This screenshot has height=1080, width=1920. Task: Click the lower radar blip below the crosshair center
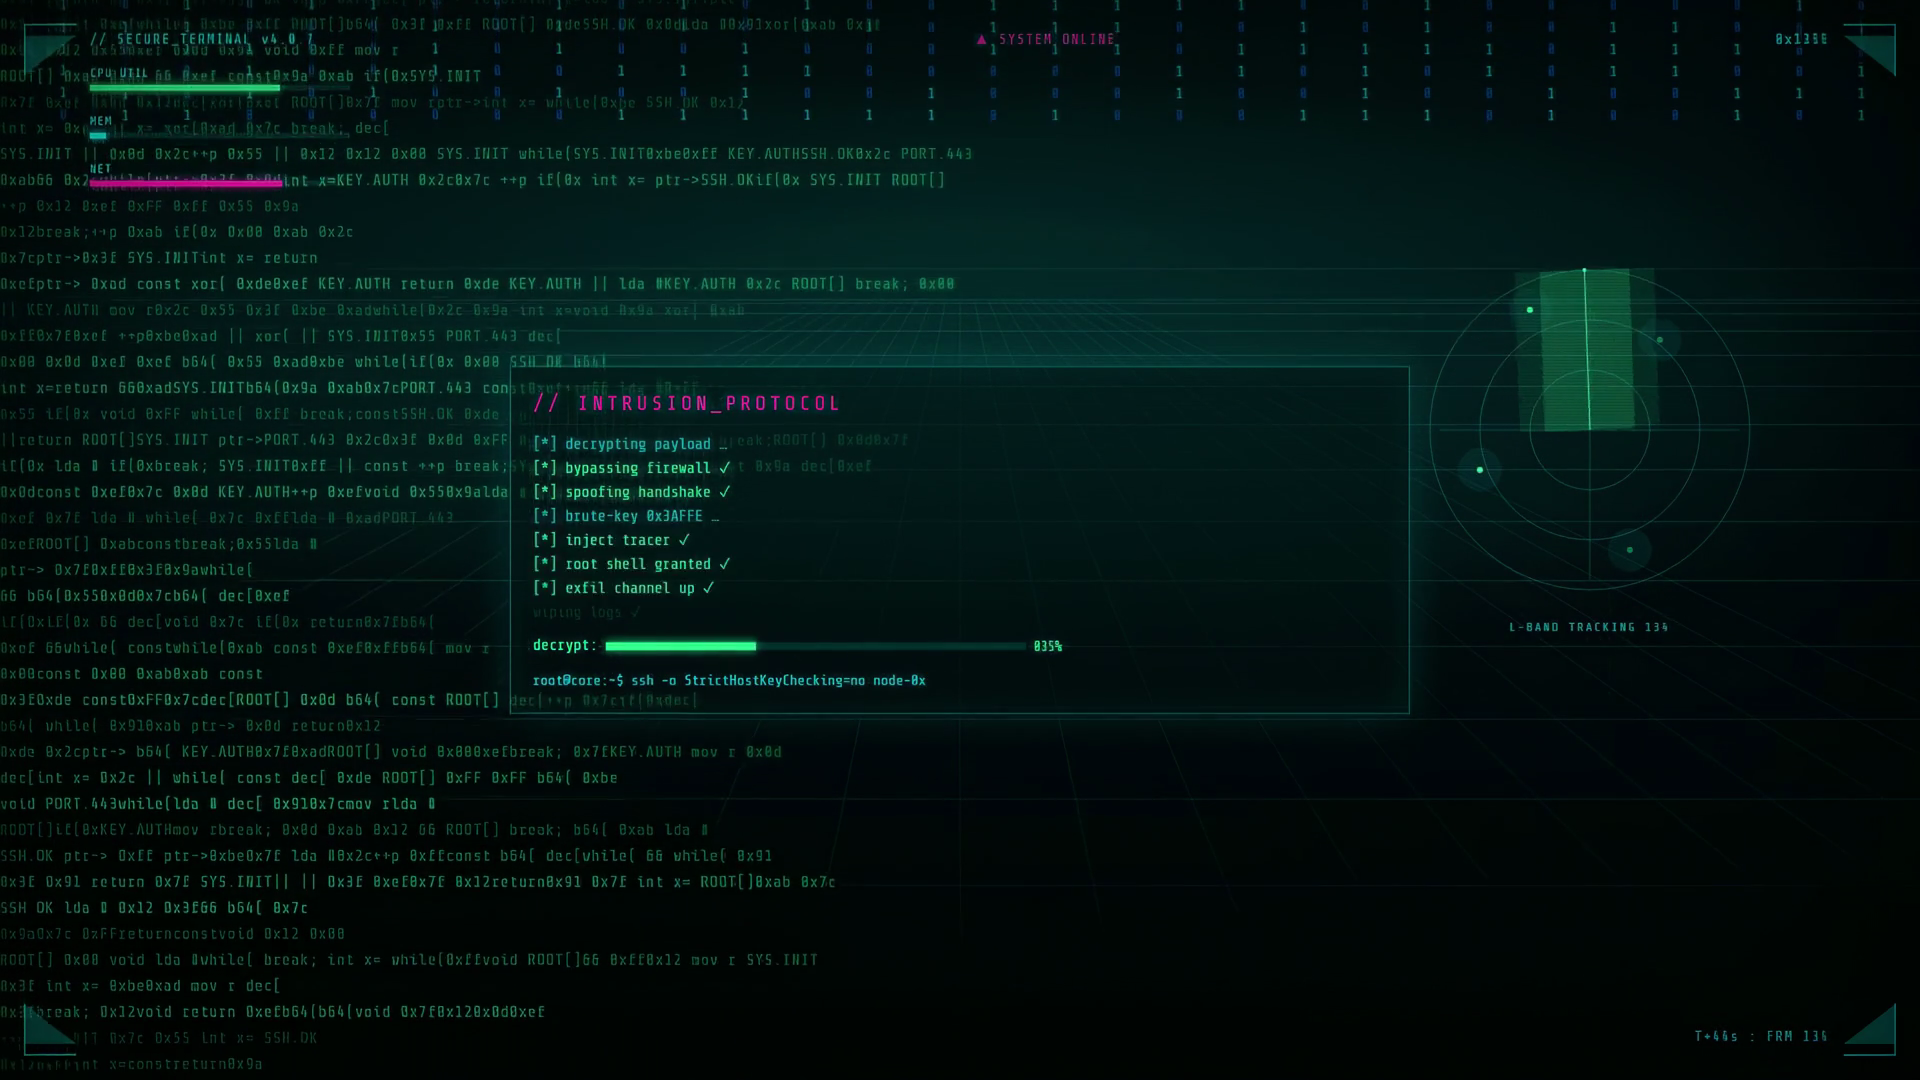pyautogui.click(x=1629, y=550)
